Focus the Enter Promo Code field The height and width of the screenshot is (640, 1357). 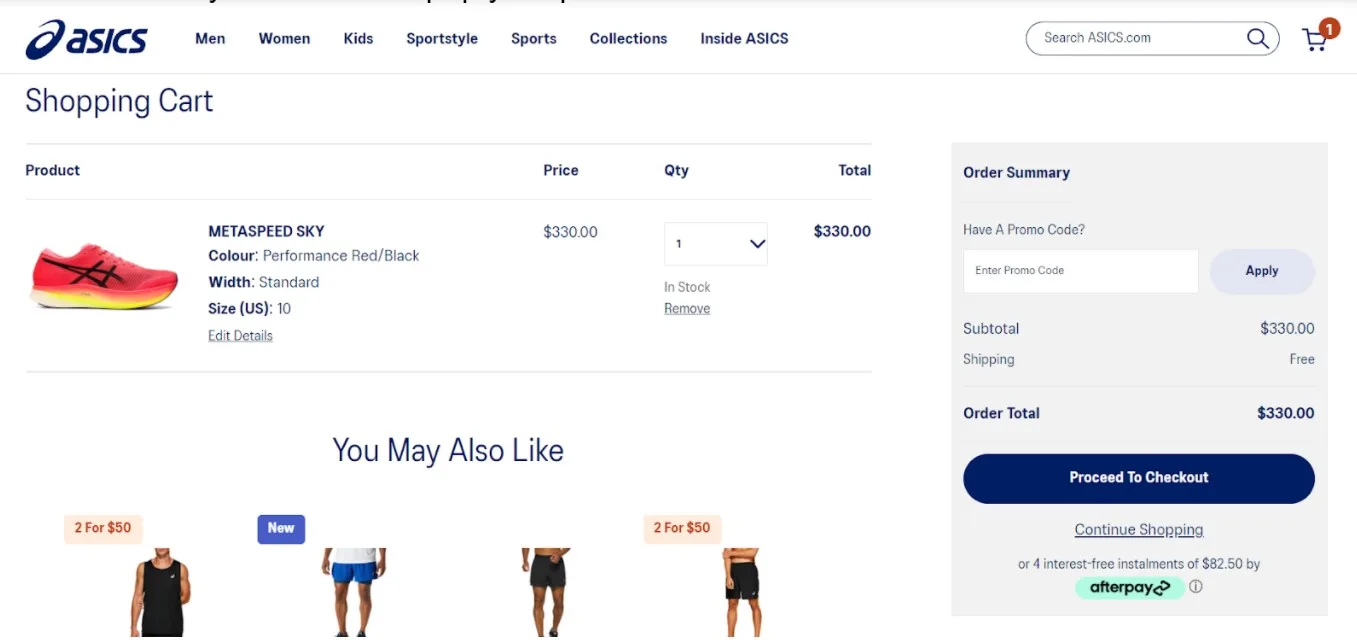pos(1081,271)
